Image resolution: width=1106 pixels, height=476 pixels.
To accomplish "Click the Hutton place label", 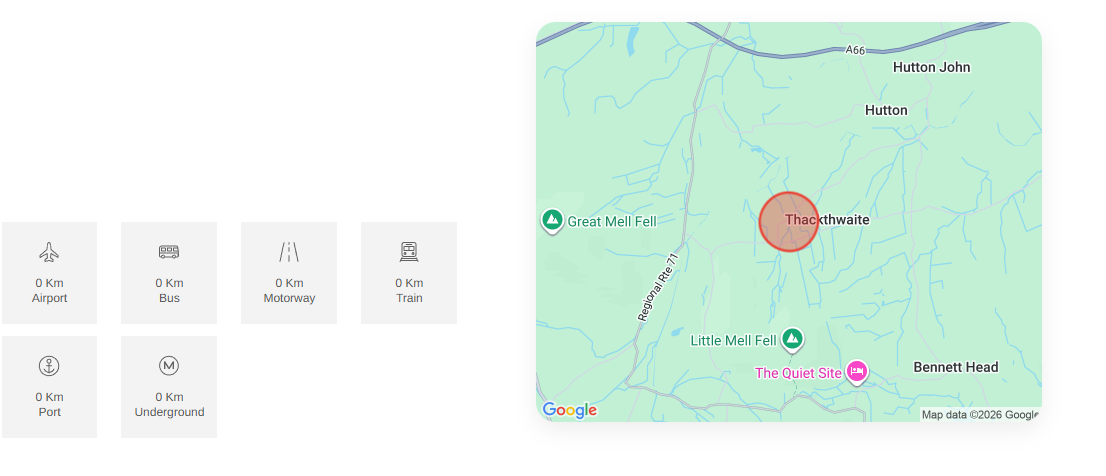I will pyautogui.click(x=886, y=110).
